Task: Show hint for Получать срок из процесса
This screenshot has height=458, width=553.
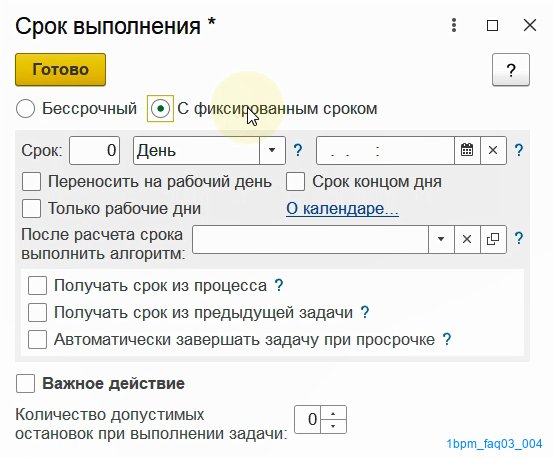Action: 279,285
